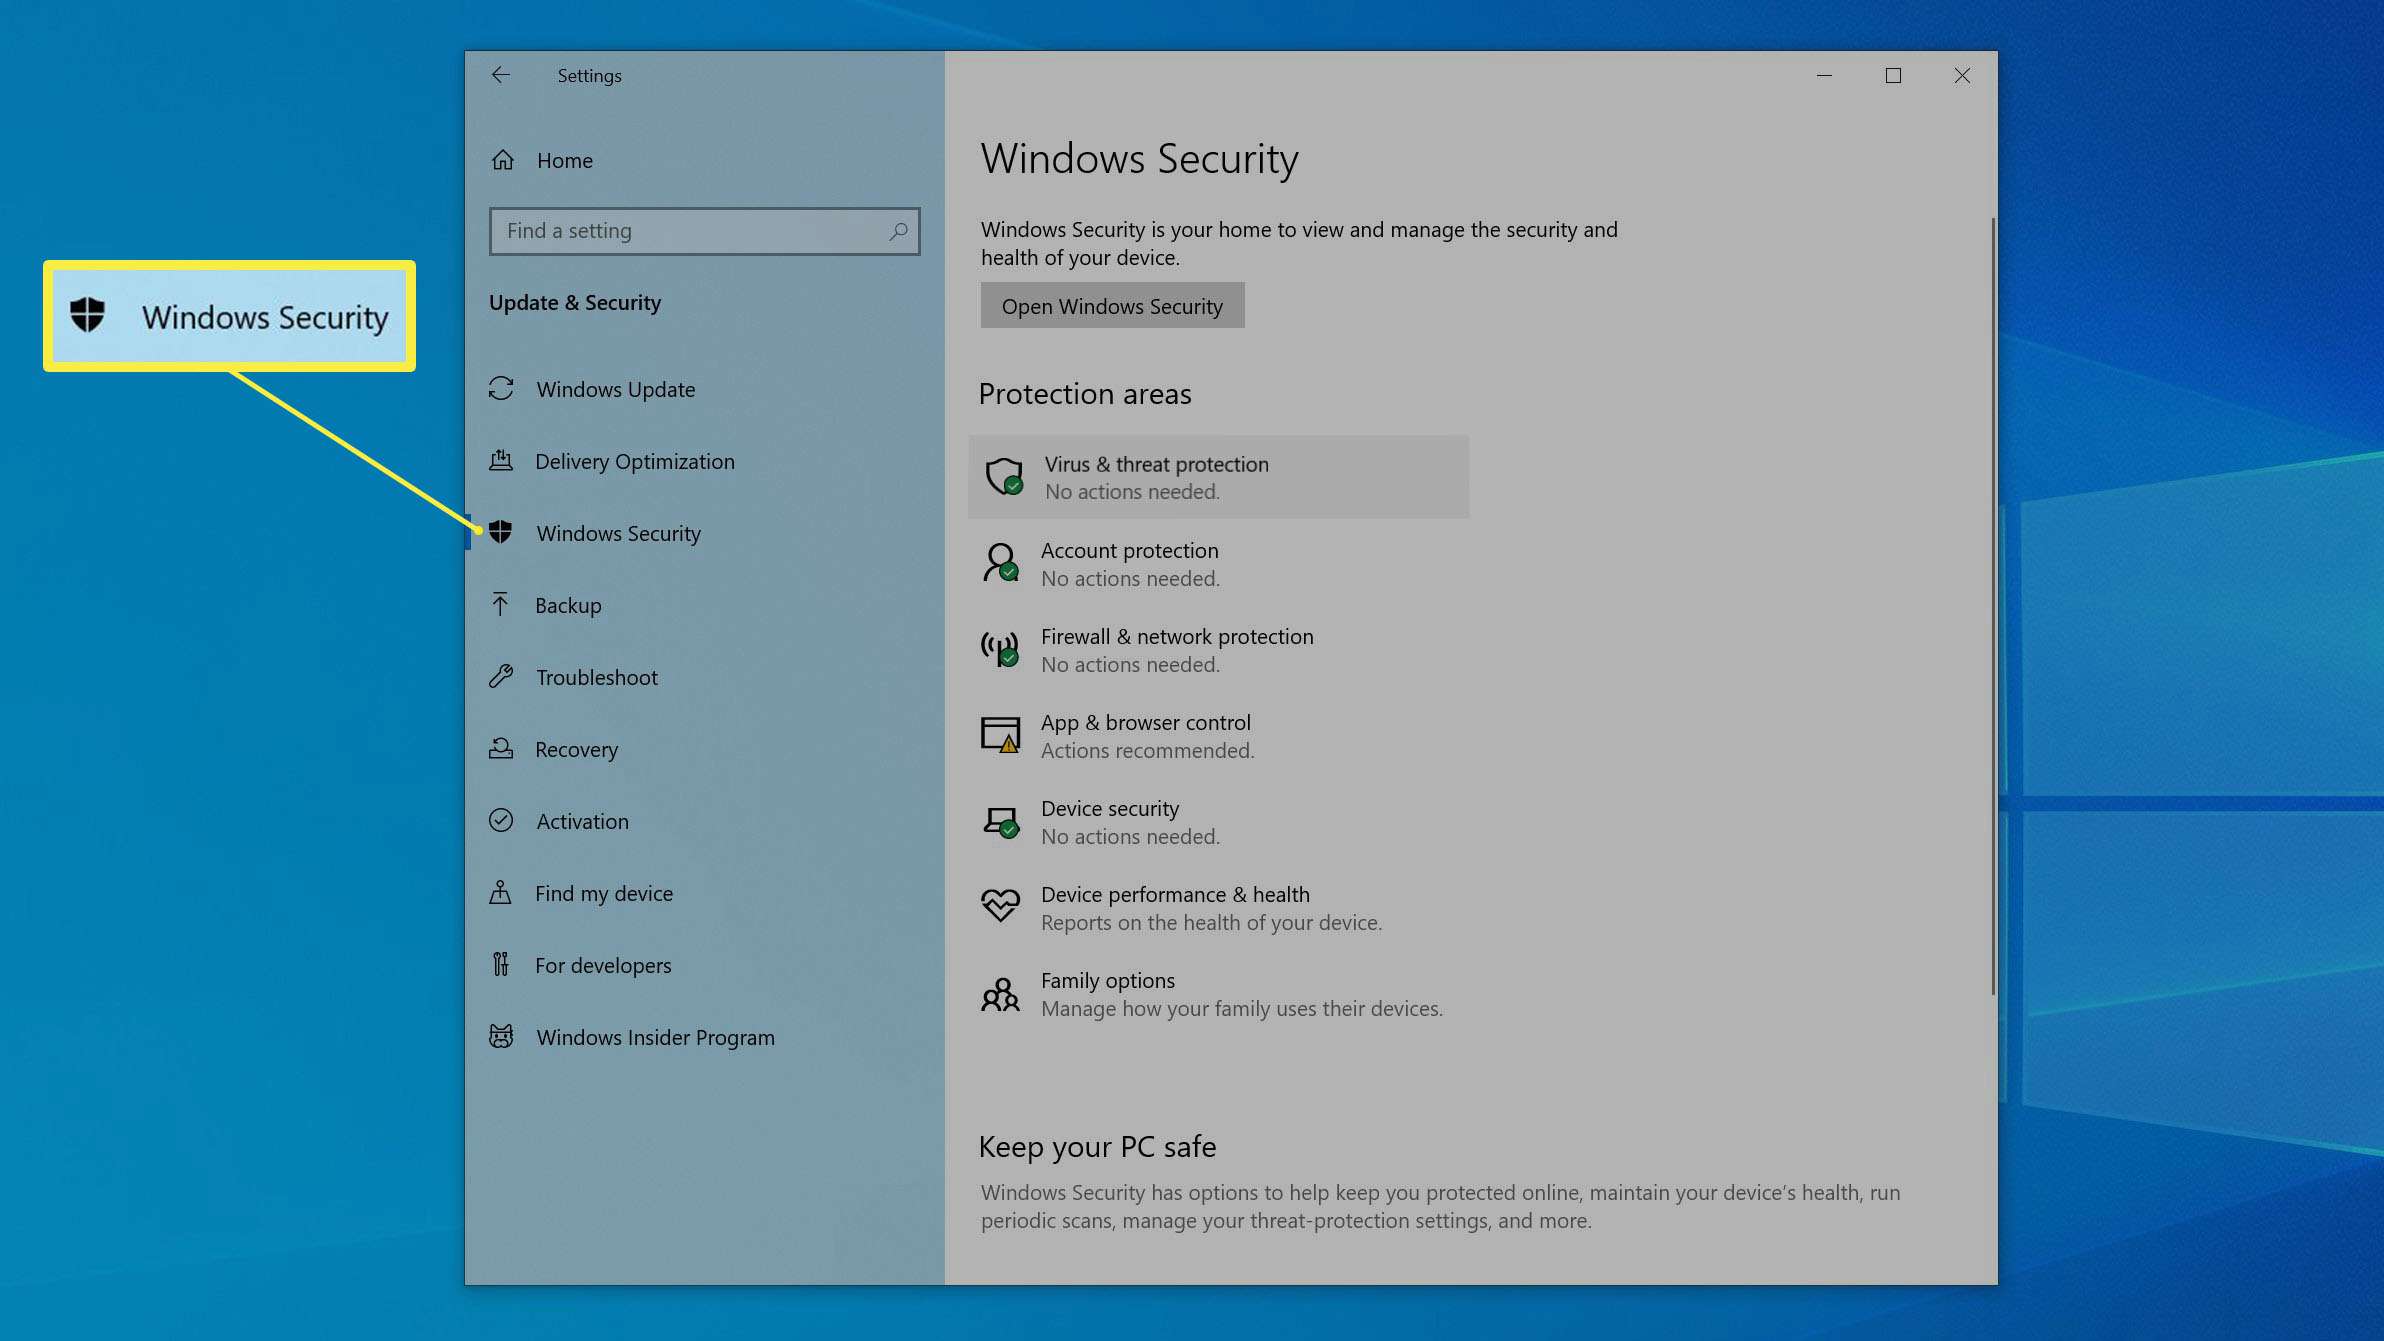Click the Find my device icon
The height and width of the screenshot is (1341, 2384).
tap(500, 892)
